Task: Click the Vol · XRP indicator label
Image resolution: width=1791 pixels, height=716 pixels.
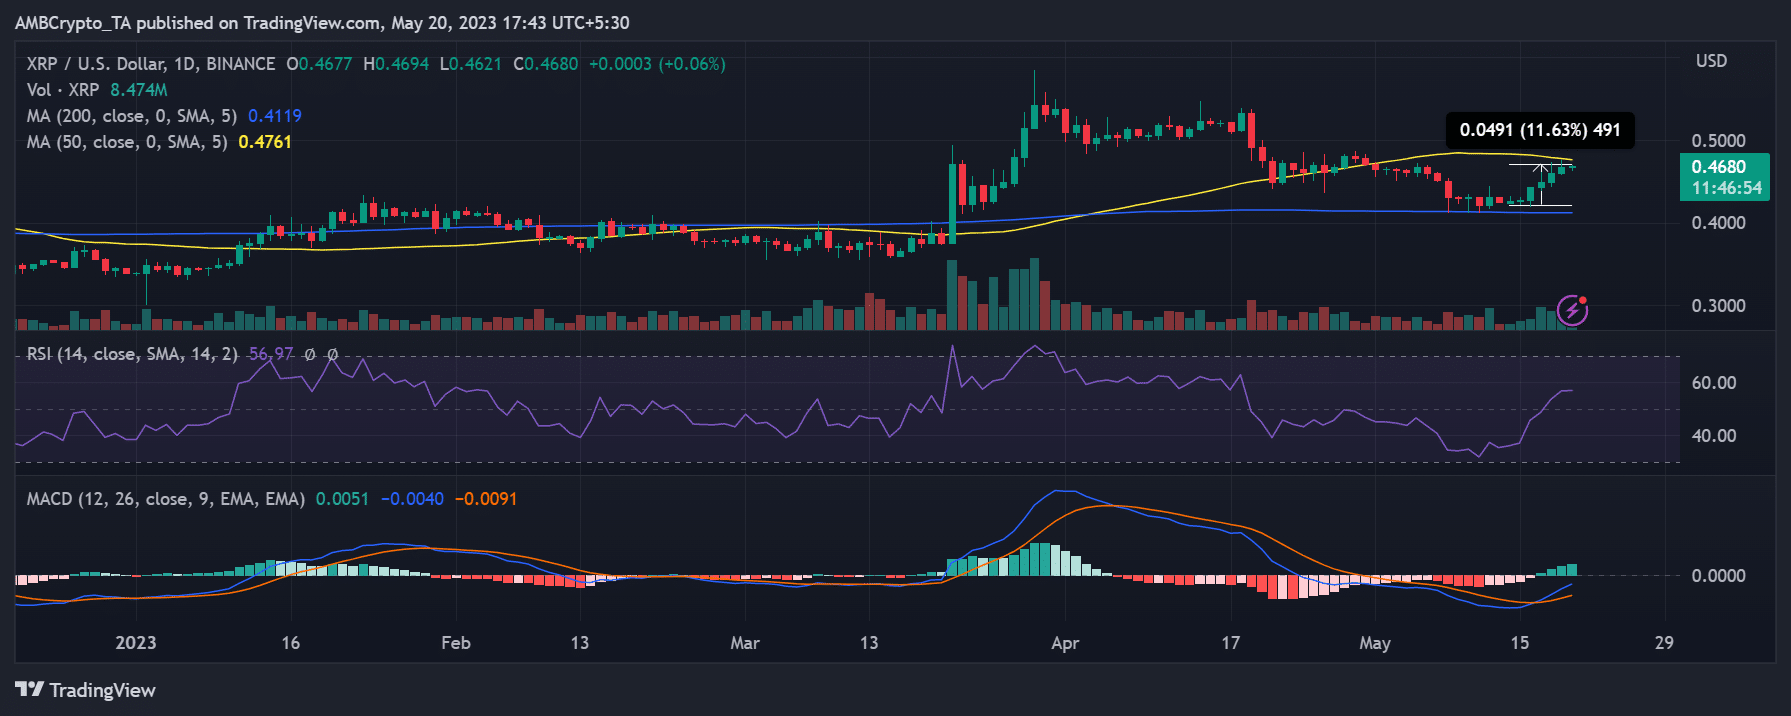Action: 63,90
